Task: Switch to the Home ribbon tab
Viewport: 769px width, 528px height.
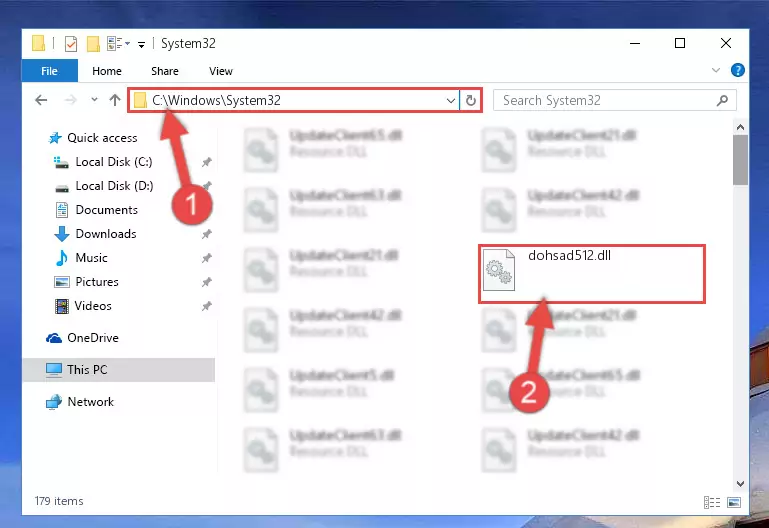Action: [x=107, y=71]
